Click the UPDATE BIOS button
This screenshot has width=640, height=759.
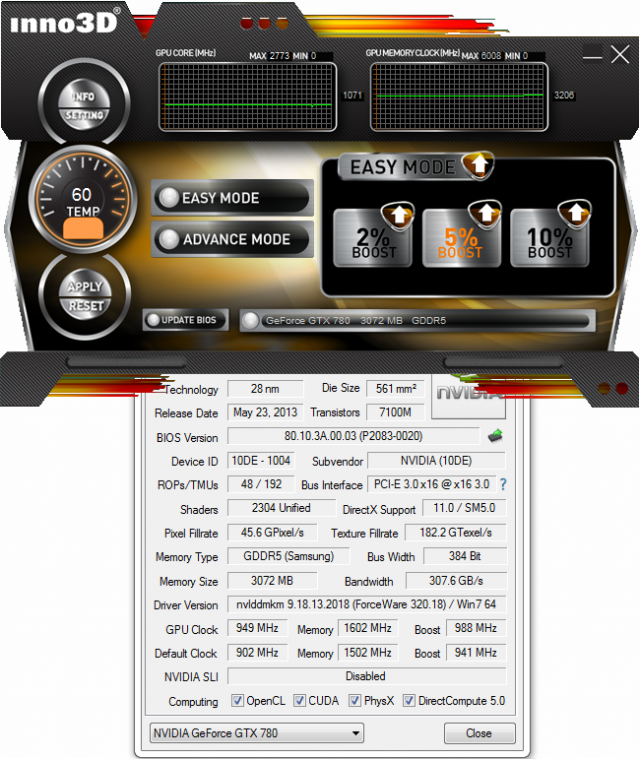point(185,320)
